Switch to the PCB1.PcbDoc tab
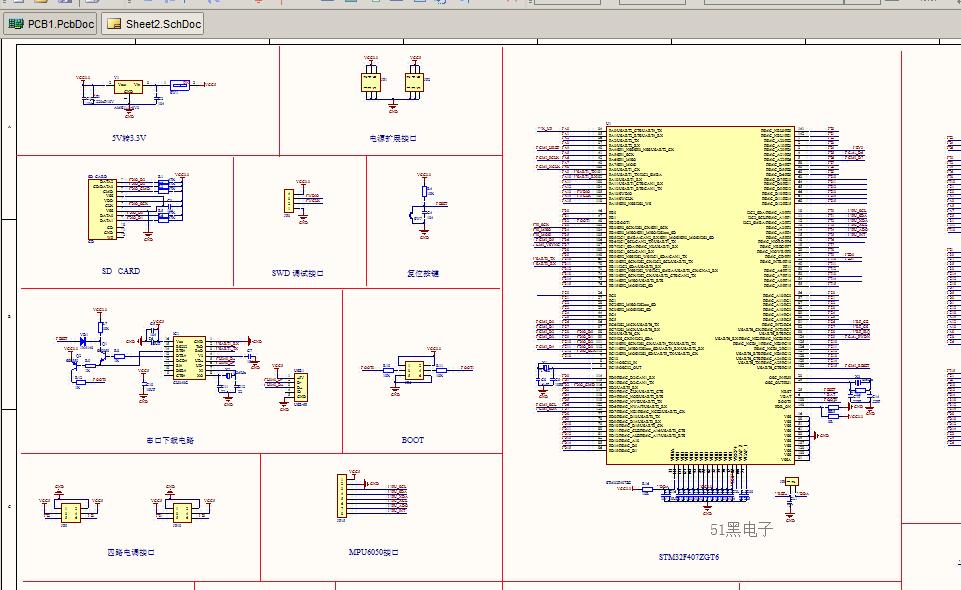This screenshot has height=590, width=961. [x=51, y=24]
